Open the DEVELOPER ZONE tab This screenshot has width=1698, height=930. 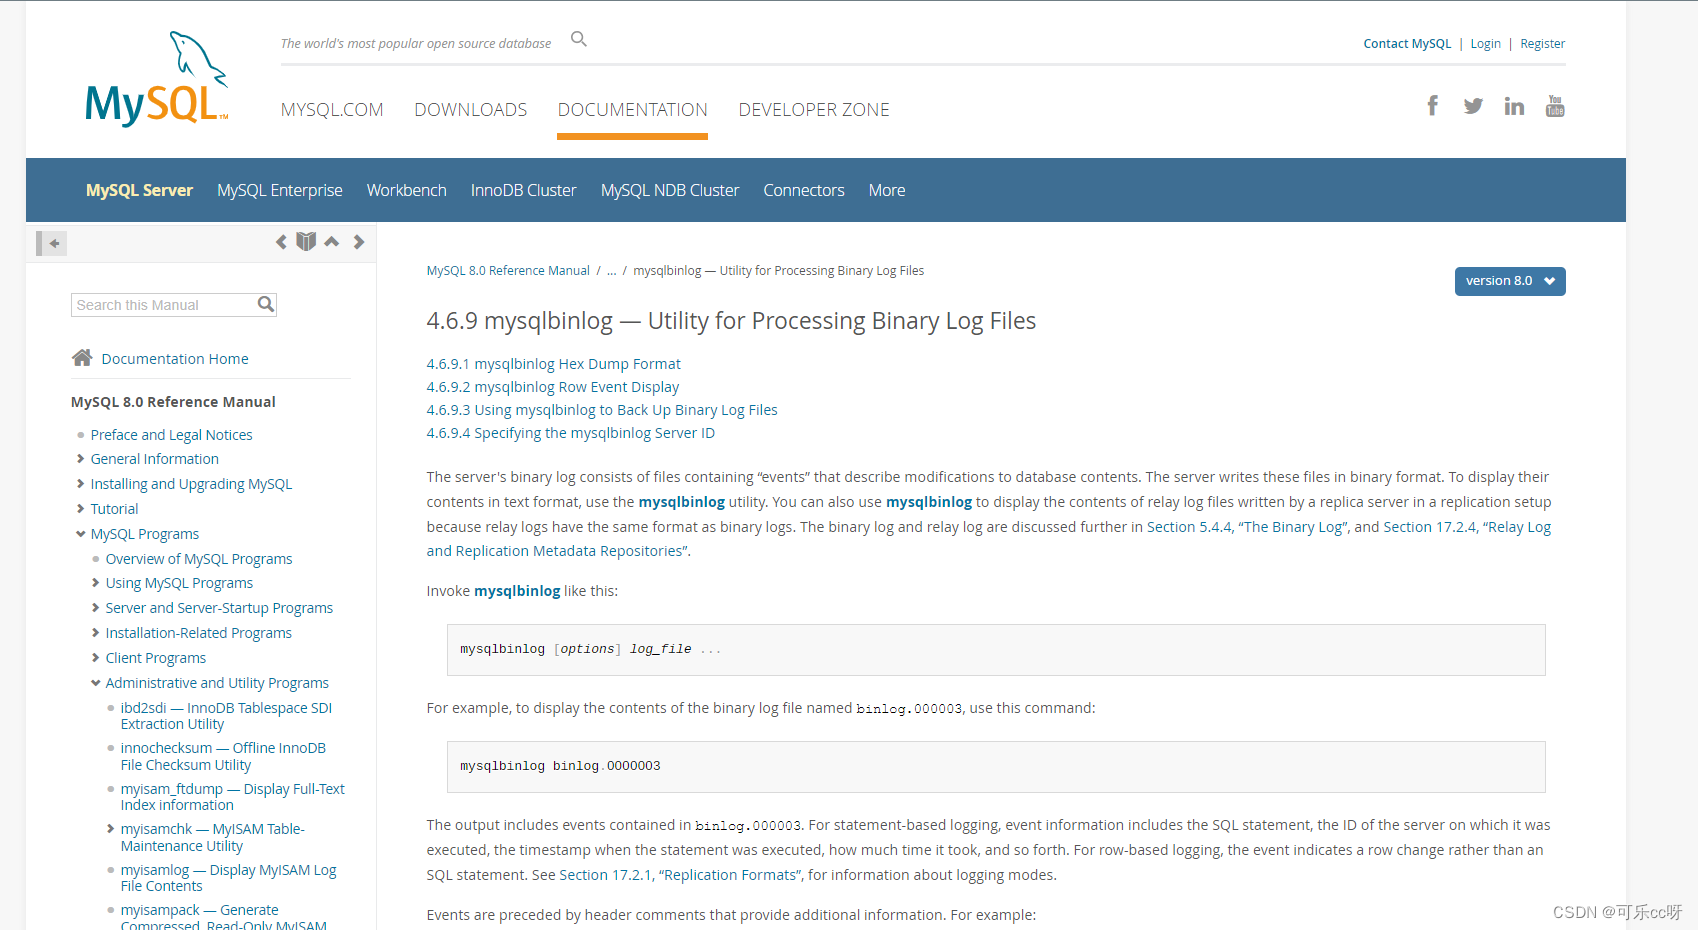click(814, 110)
